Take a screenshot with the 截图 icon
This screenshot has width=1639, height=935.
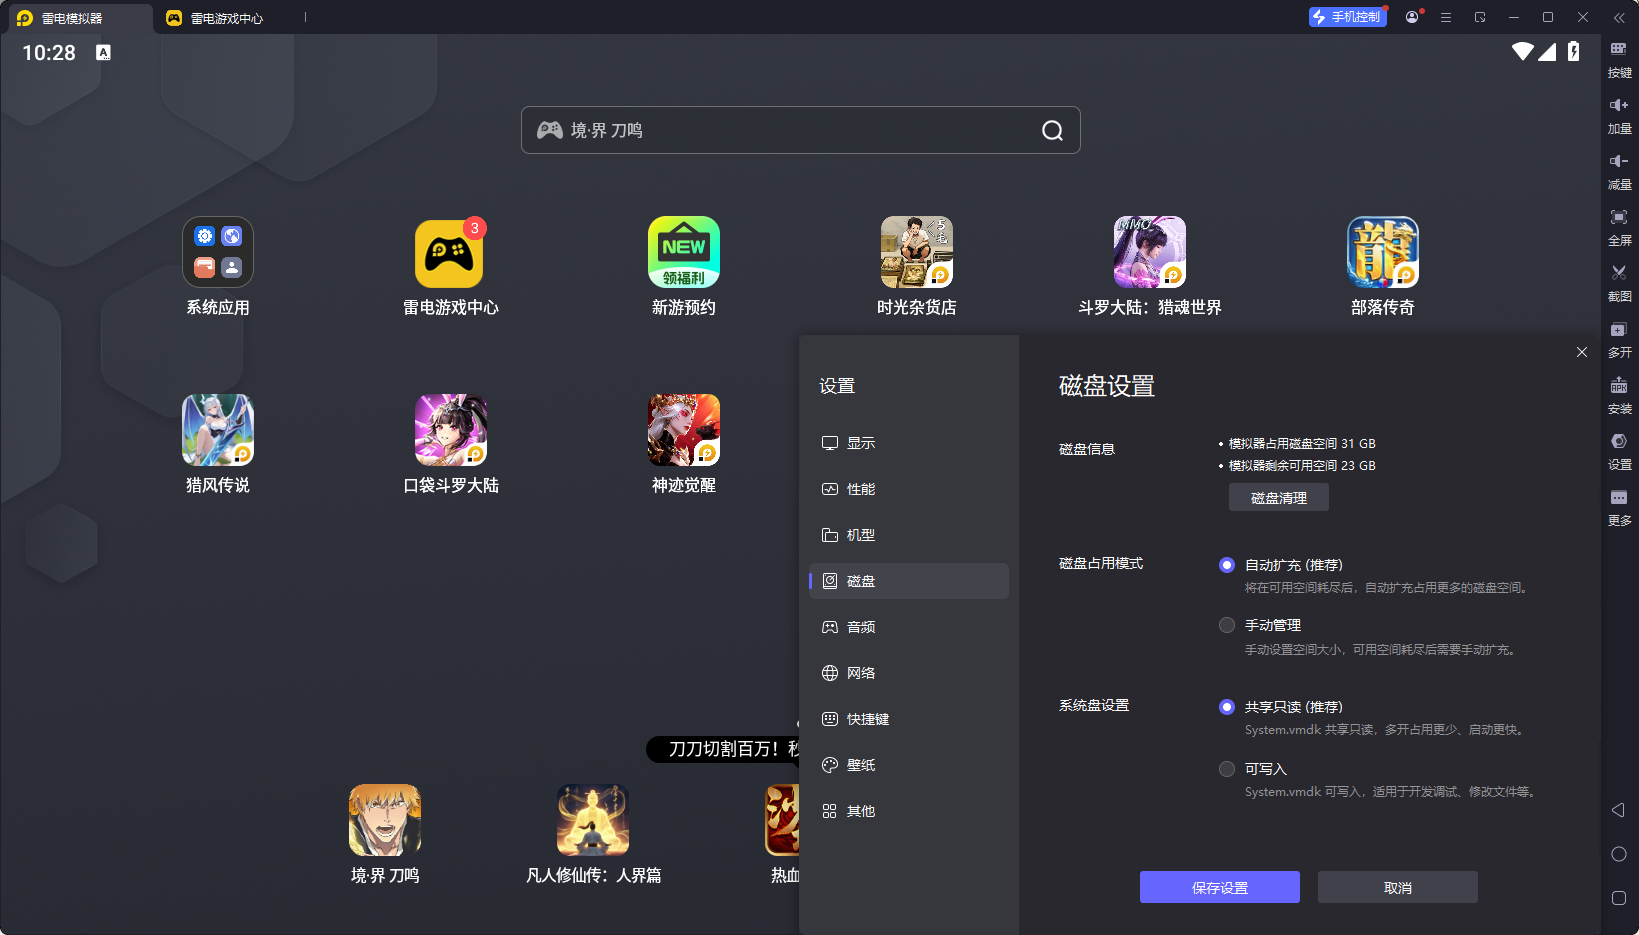click(1620, 283)
